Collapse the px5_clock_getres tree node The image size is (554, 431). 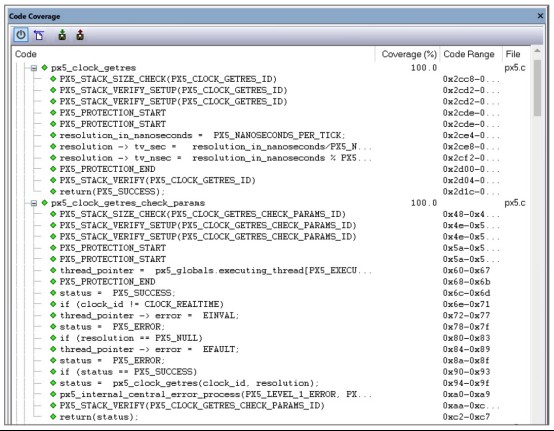point(34,68)
